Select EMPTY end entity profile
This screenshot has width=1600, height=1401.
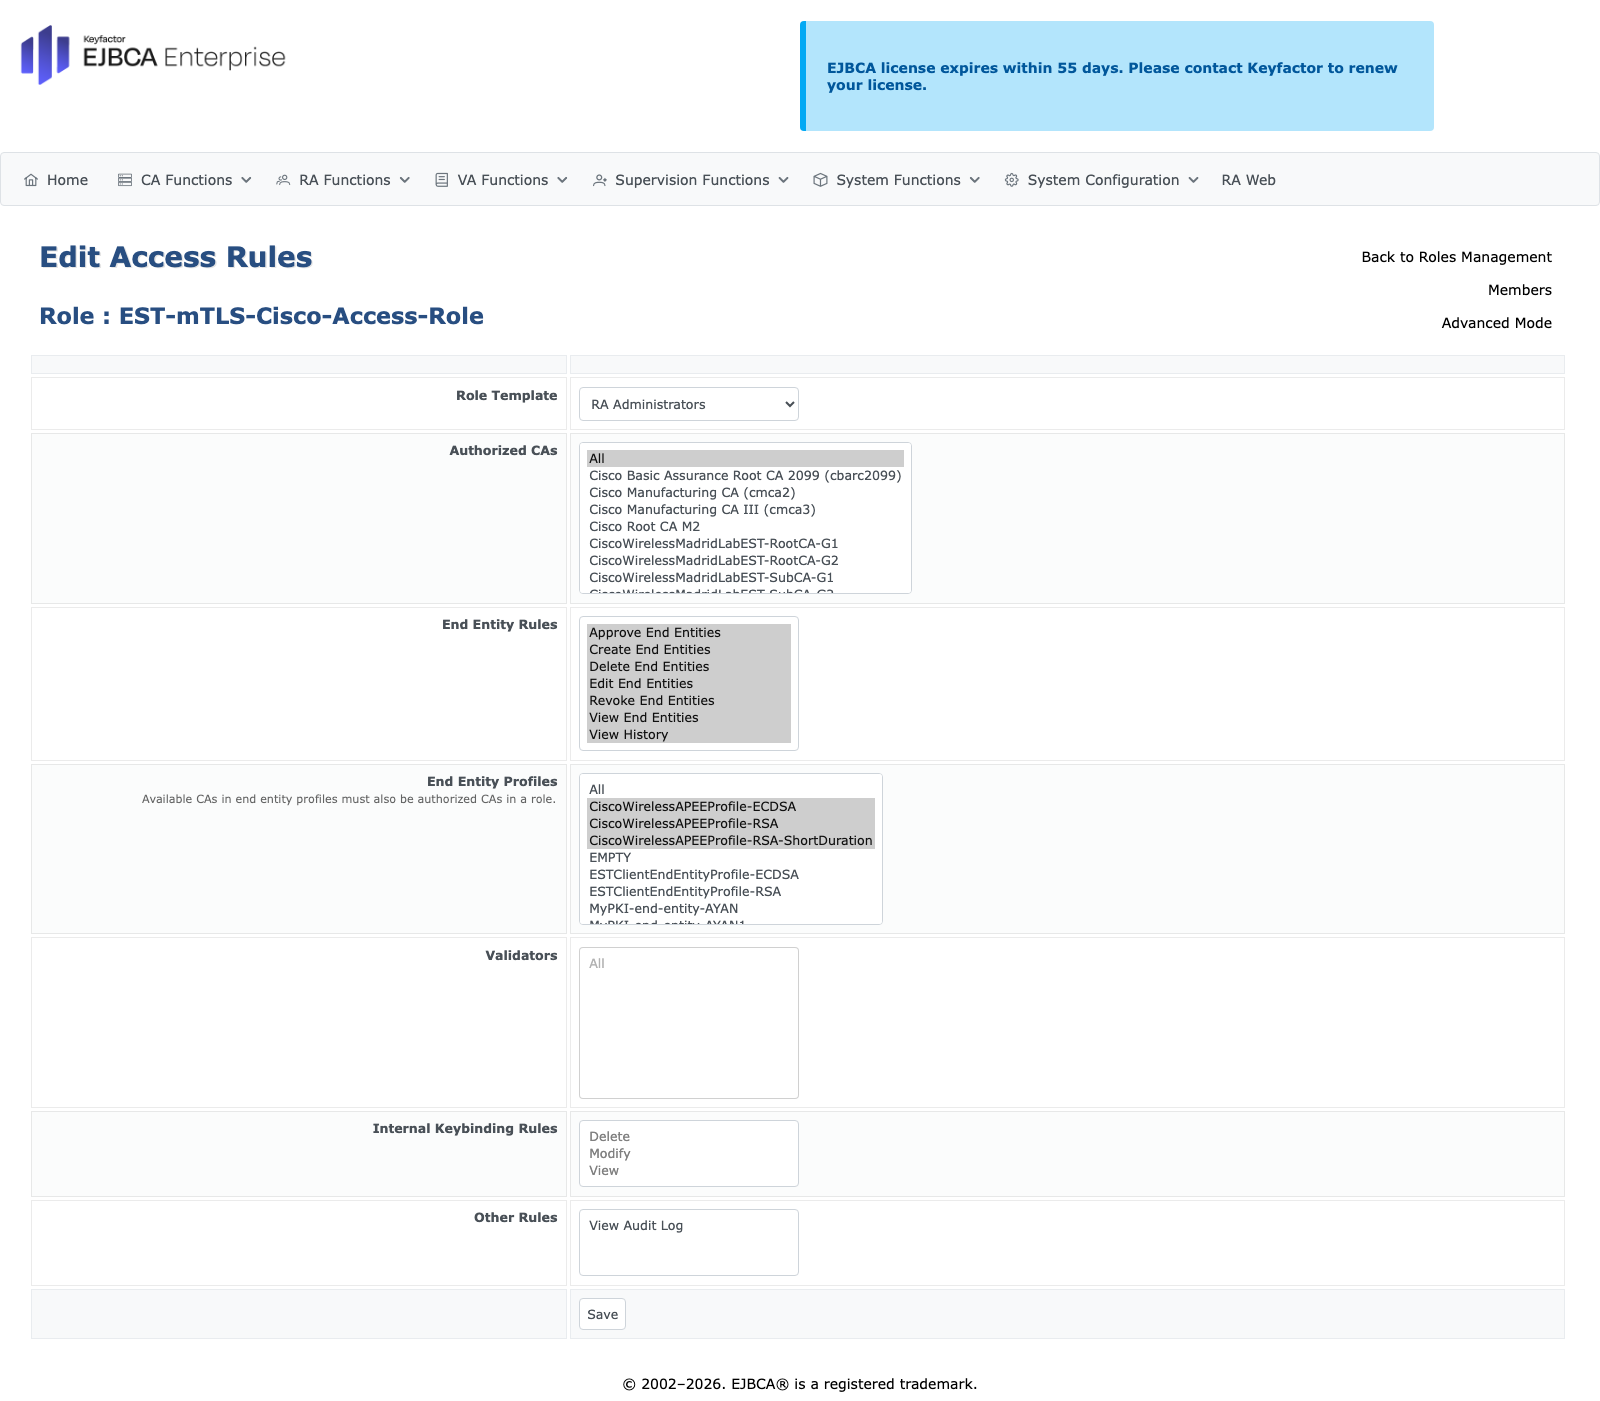click(731, 858)
